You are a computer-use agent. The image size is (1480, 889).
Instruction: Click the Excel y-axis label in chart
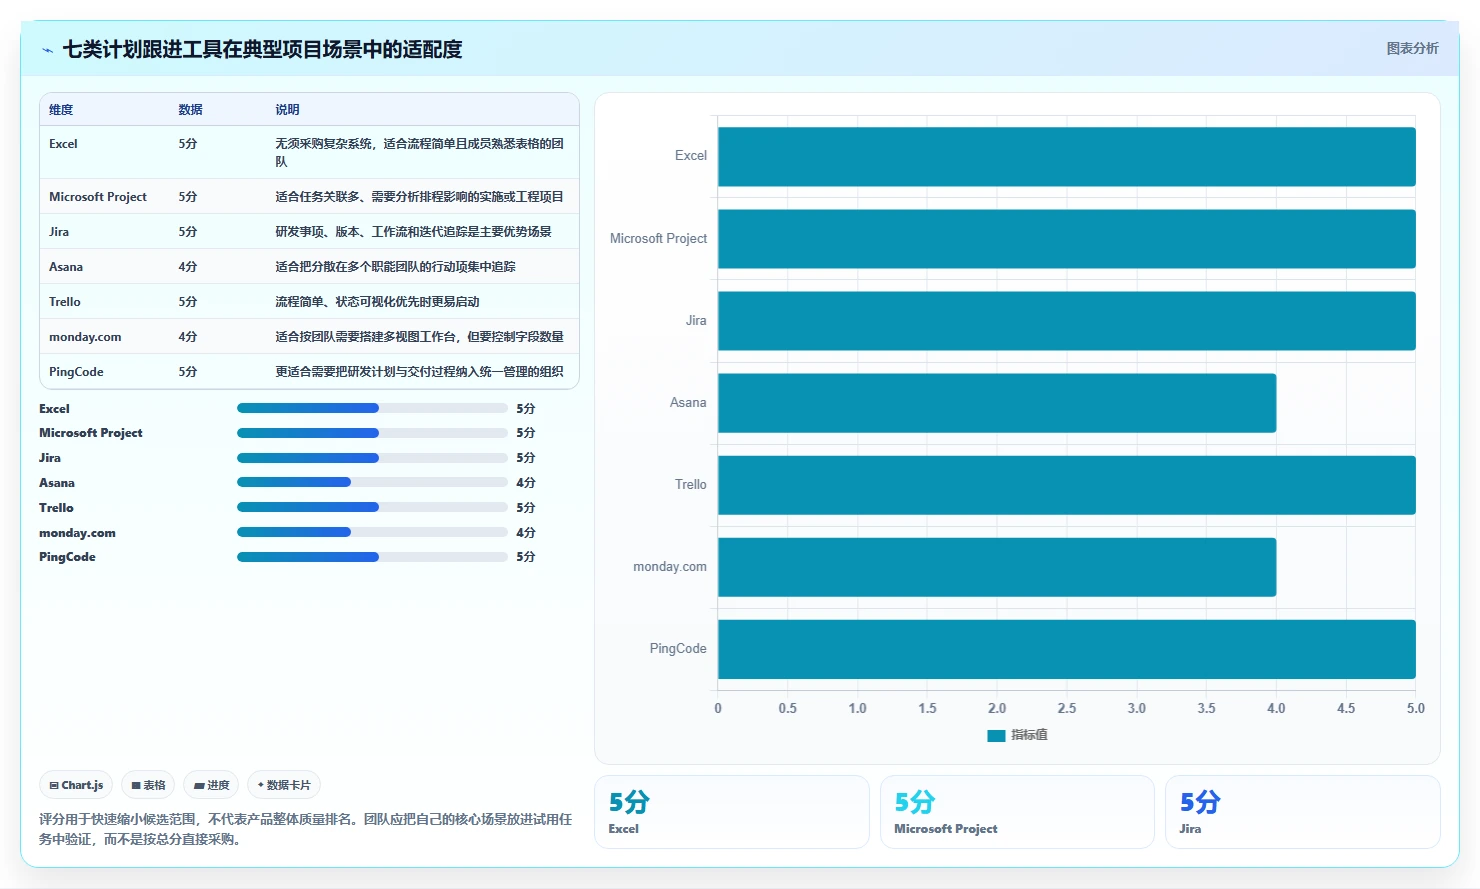[x=690, y=156]
